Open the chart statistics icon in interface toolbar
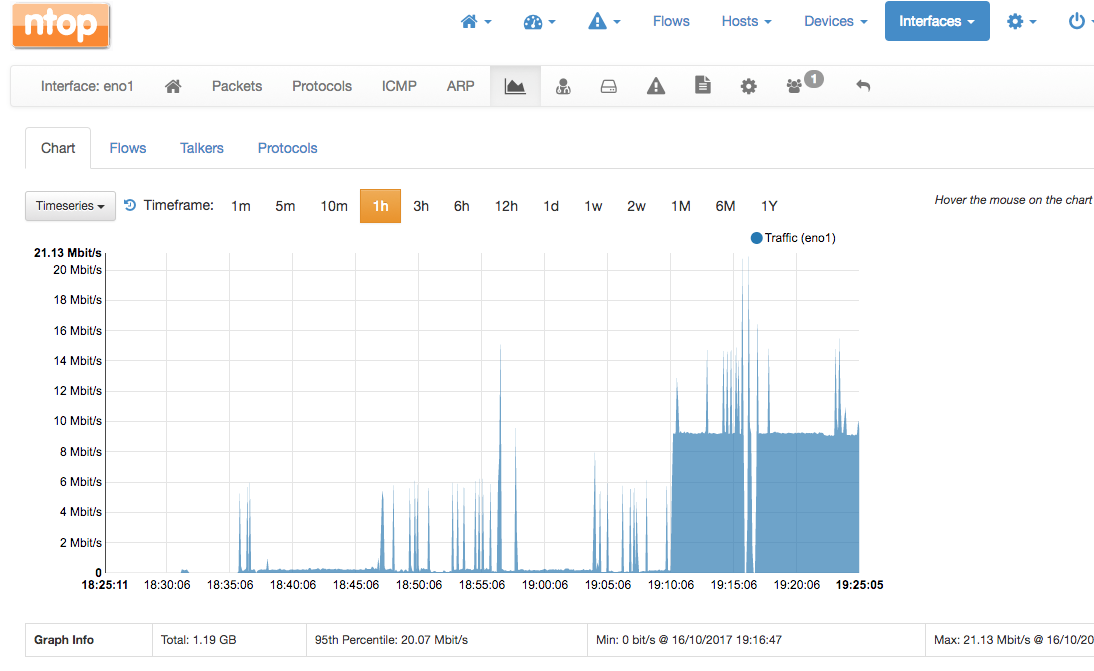Screen dimensions: 1094x671 tap(515, 85)
